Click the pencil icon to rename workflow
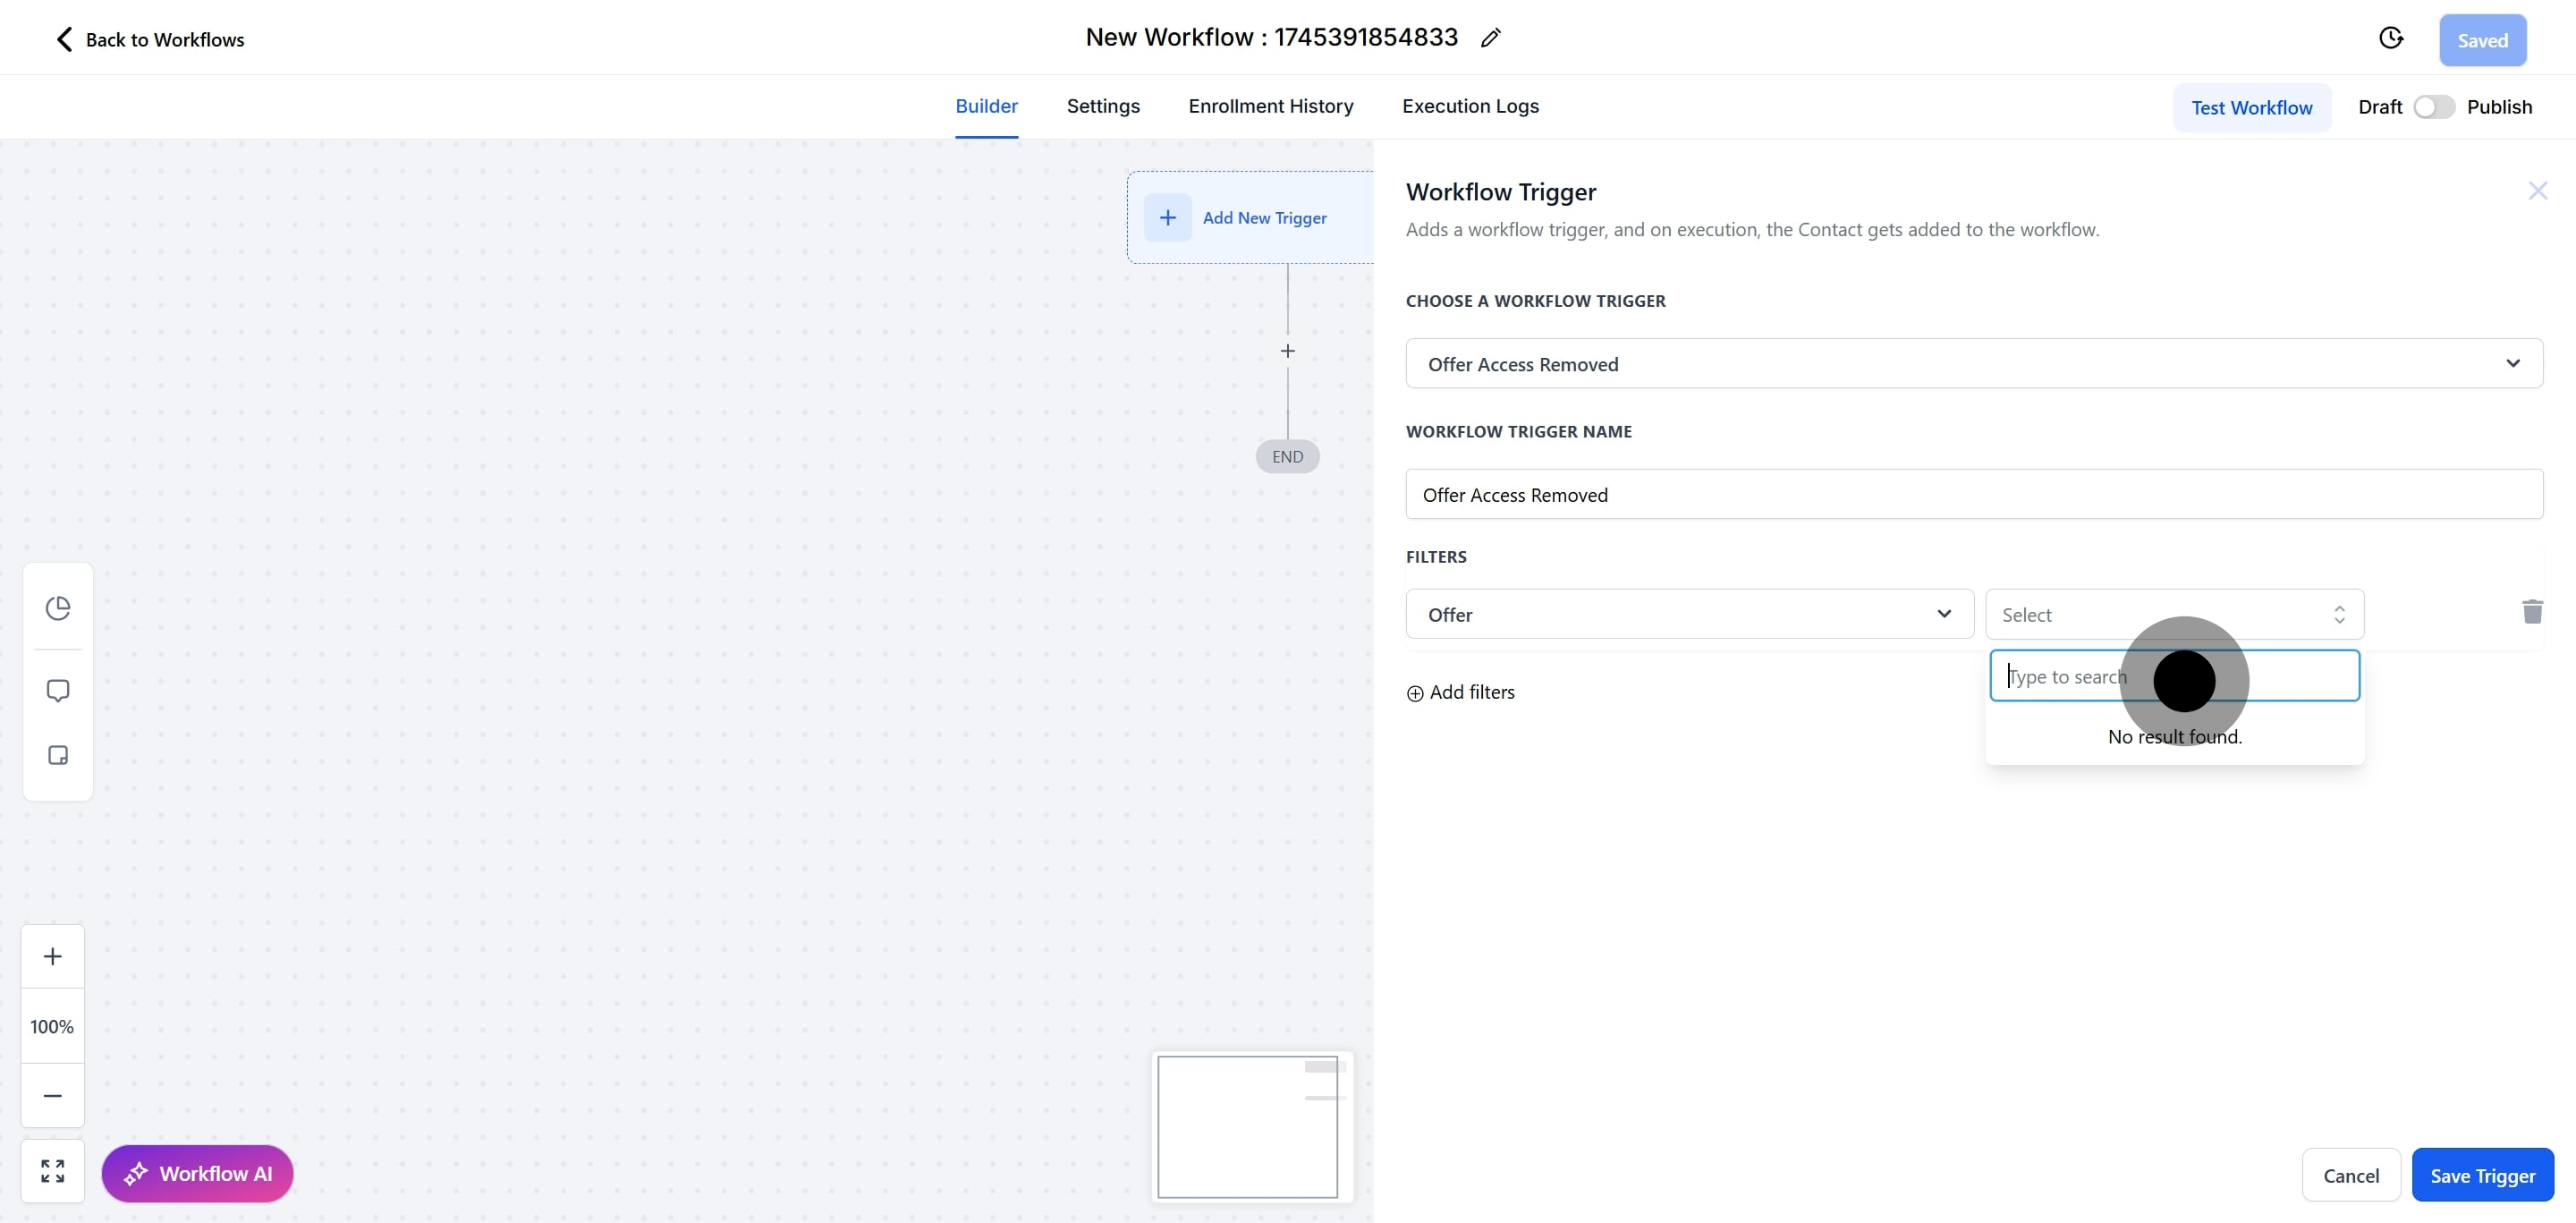The image size is (2576, 1223). 1490,38
